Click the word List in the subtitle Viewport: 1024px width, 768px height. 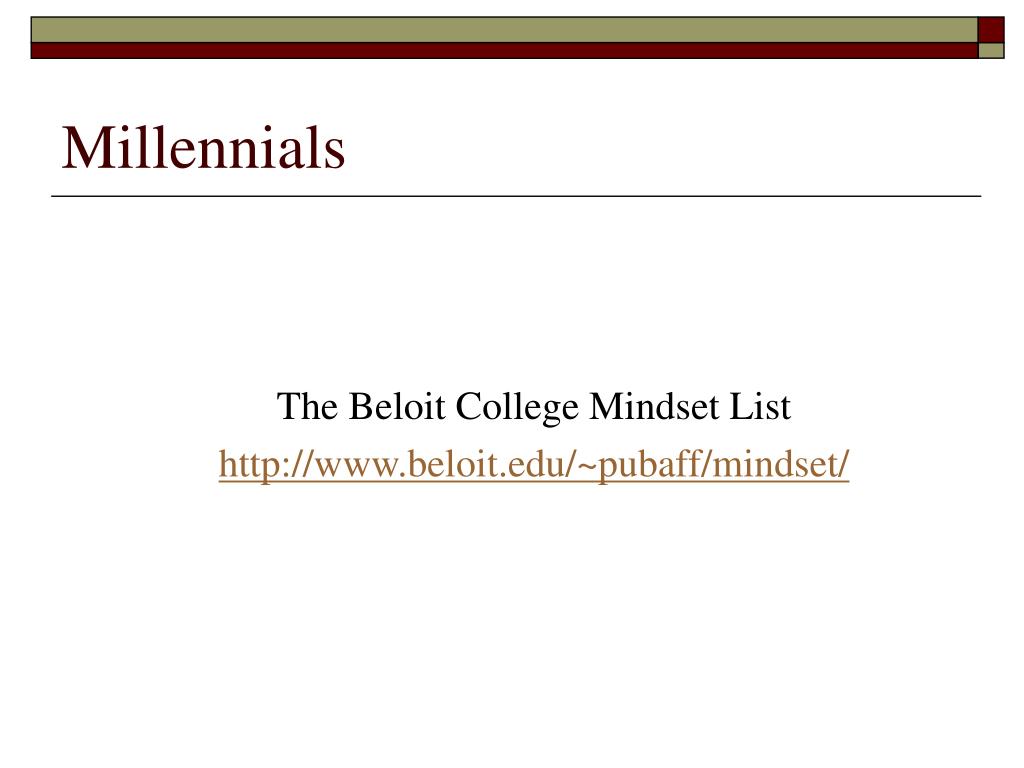[x=760, y=406]
